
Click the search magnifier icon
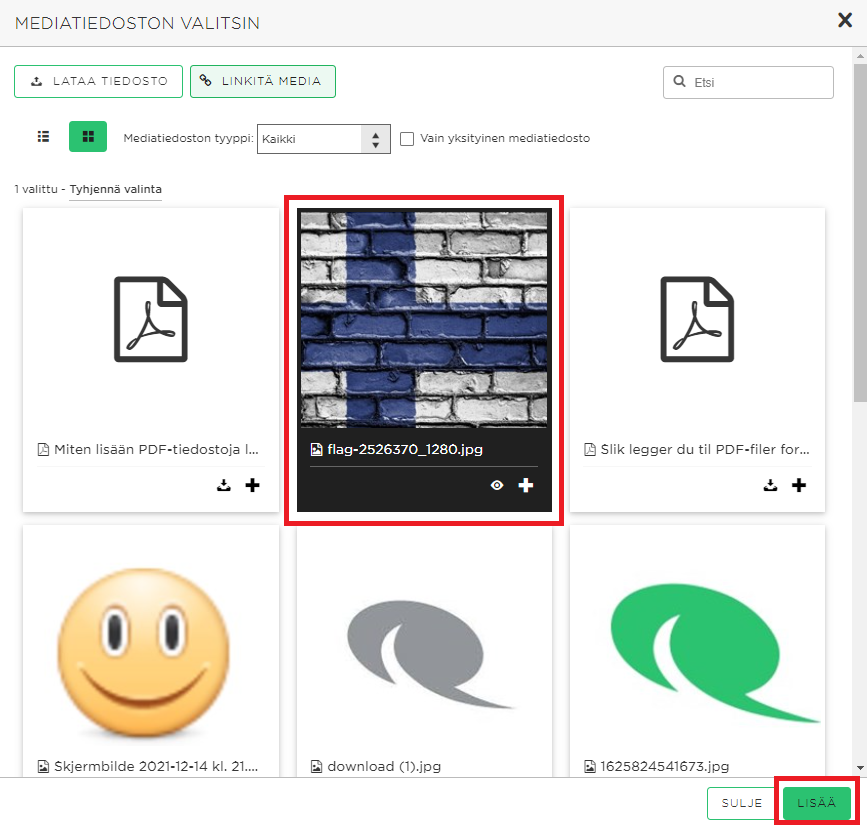[x=679, y=81]
